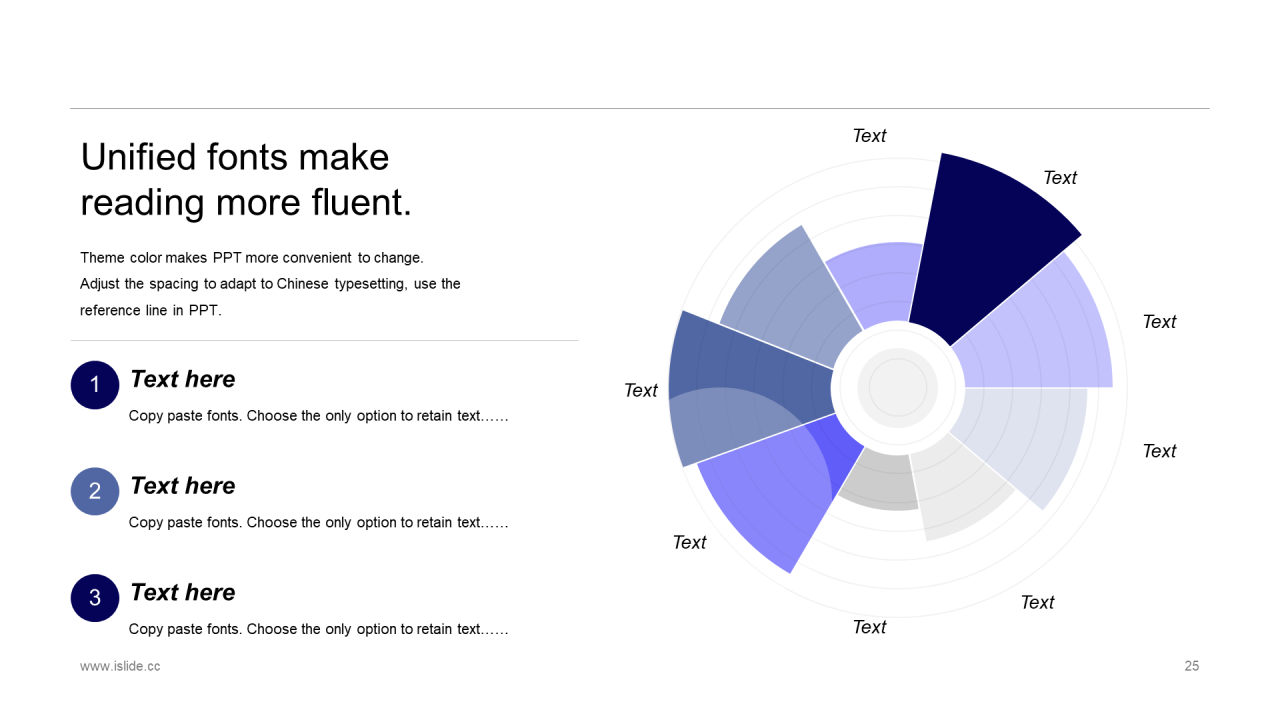Click the third 'Text here' heading
The height and width of the screenshot is (720, 1280).
pos(183,592)
